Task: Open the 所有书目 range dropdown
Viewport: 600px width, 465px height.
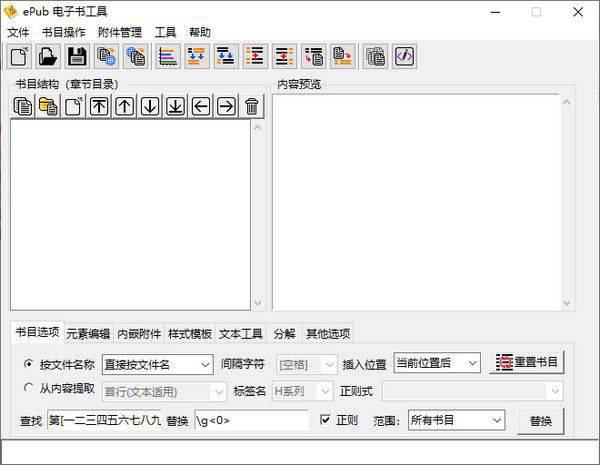Action: pos(457,420)
